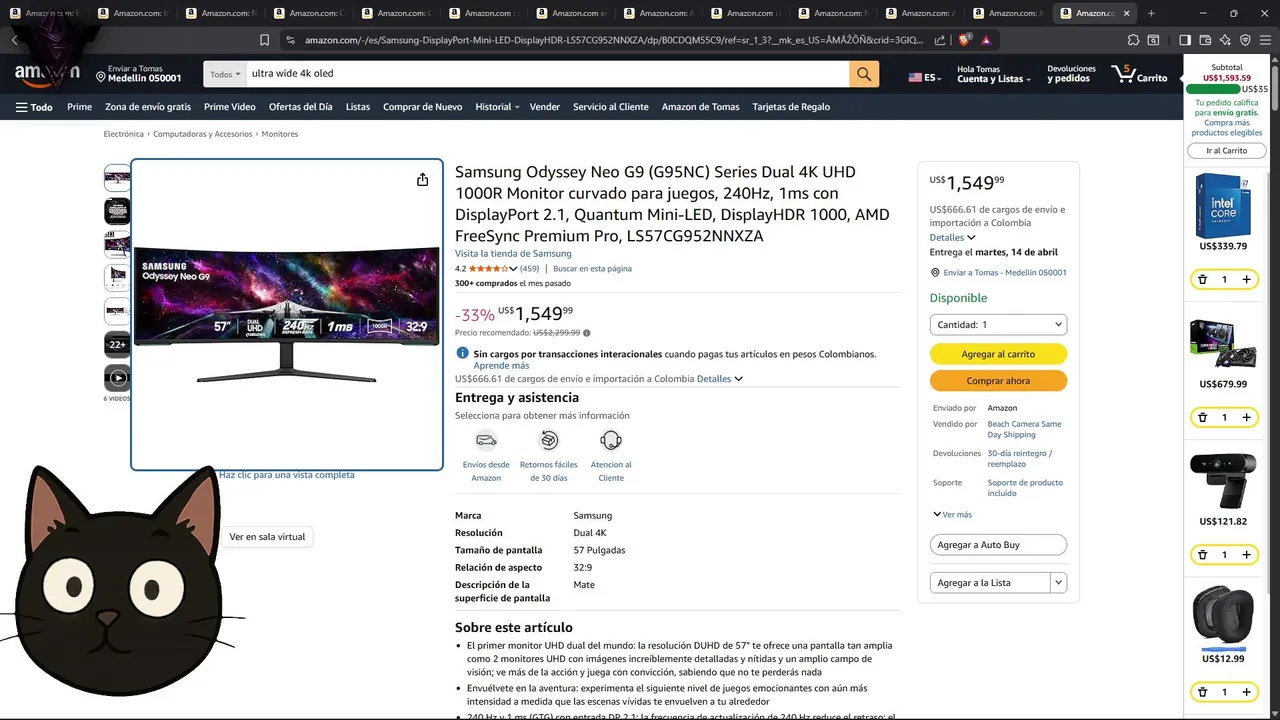Open Zona de envío gratis nav item
This screenshot has height=720, width=1280.
pos(148,107)
